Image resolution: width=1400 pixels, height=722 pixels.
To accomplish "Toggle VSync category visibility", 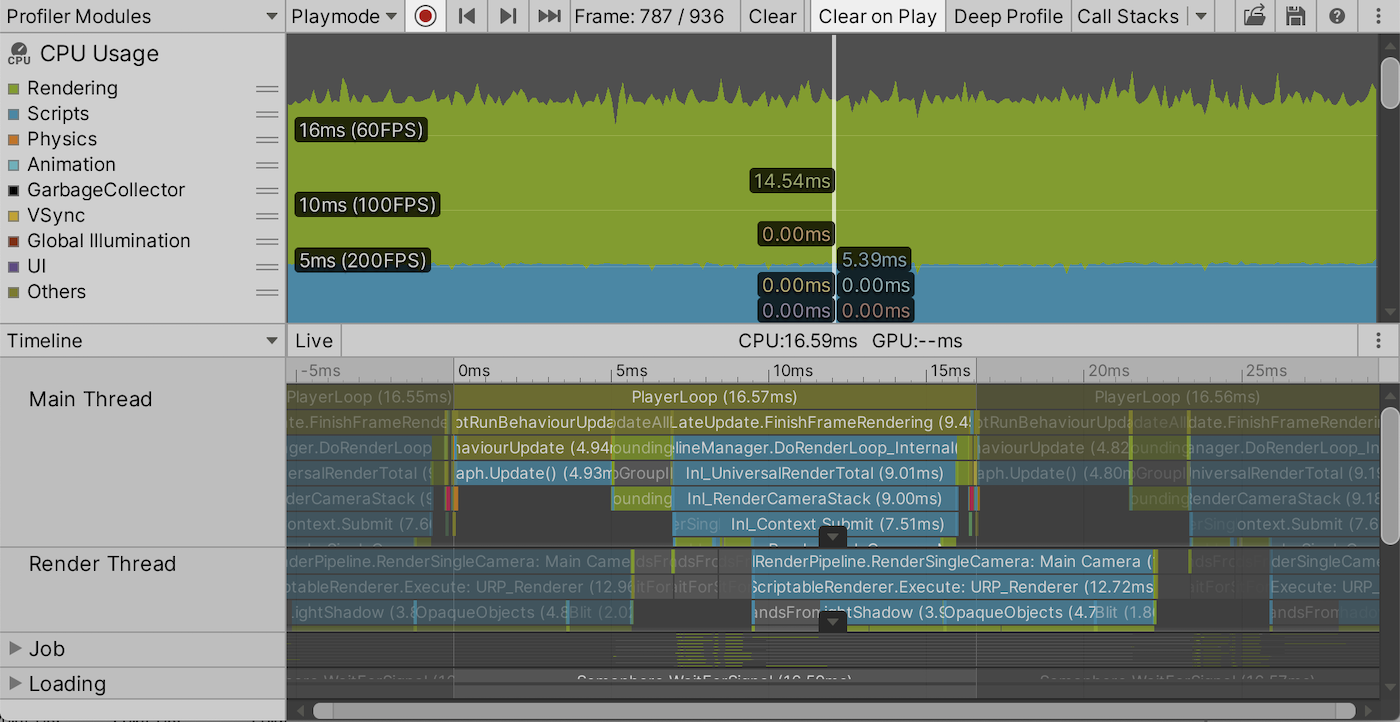I will coord(13,216).
